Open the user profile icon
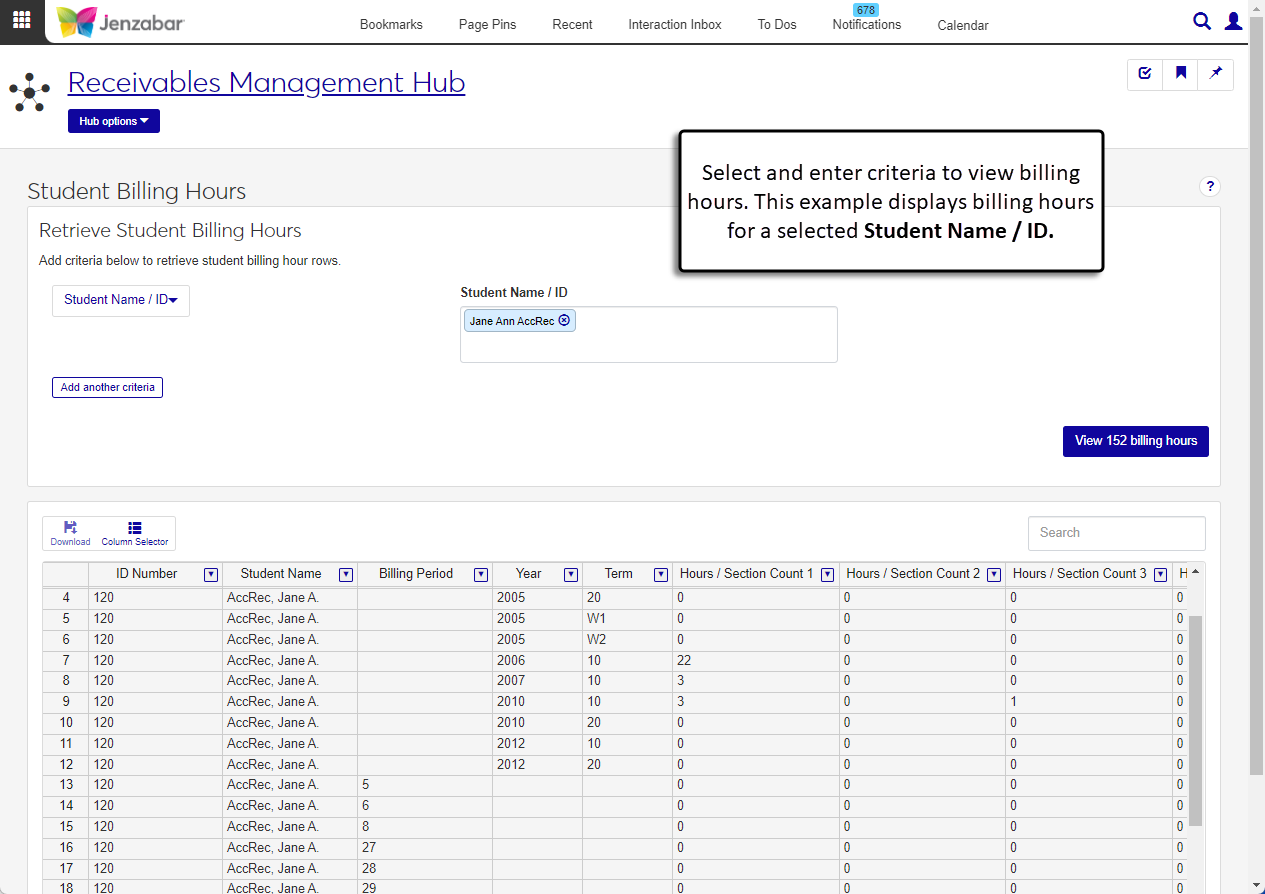This screenshot has width=1265, height=894. click(x=1233, y=21)
